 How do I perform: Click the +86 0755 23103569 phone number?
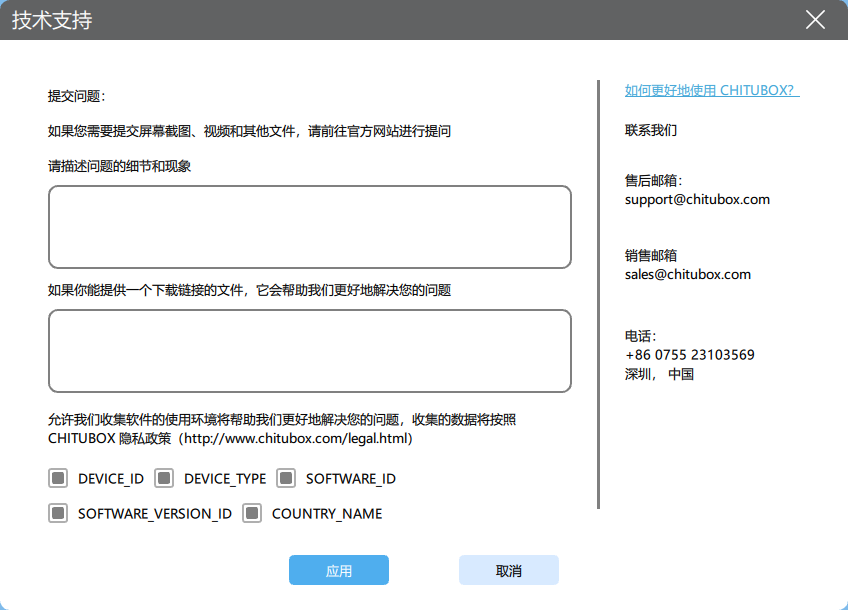tap(689, 355)
